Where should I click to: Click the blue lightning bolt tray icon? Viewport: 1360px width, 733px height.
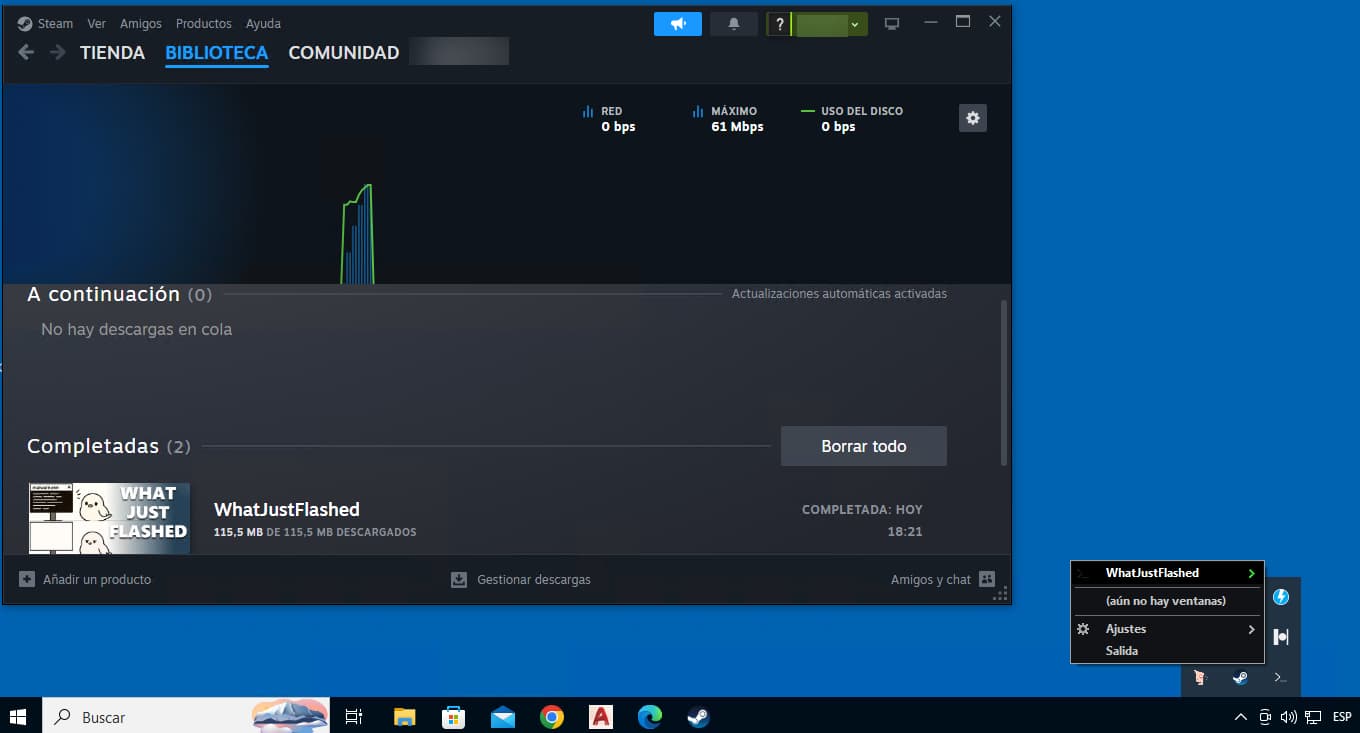point(1280,597)
